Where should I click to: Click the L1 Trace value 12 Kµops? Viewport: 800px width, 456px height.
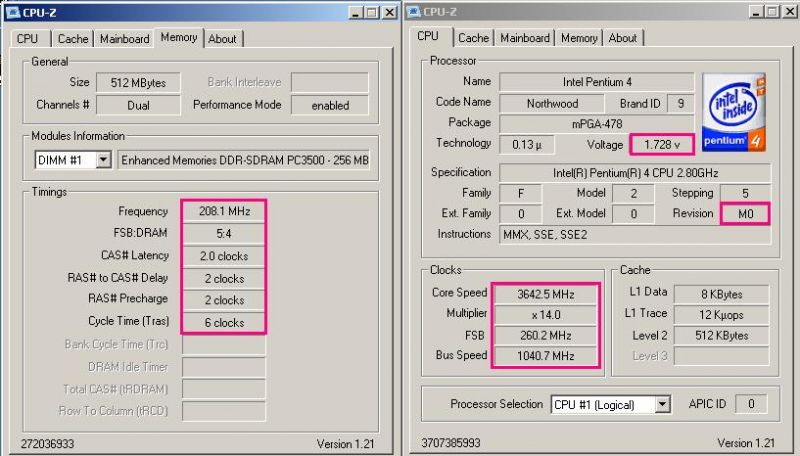(721, 315)
